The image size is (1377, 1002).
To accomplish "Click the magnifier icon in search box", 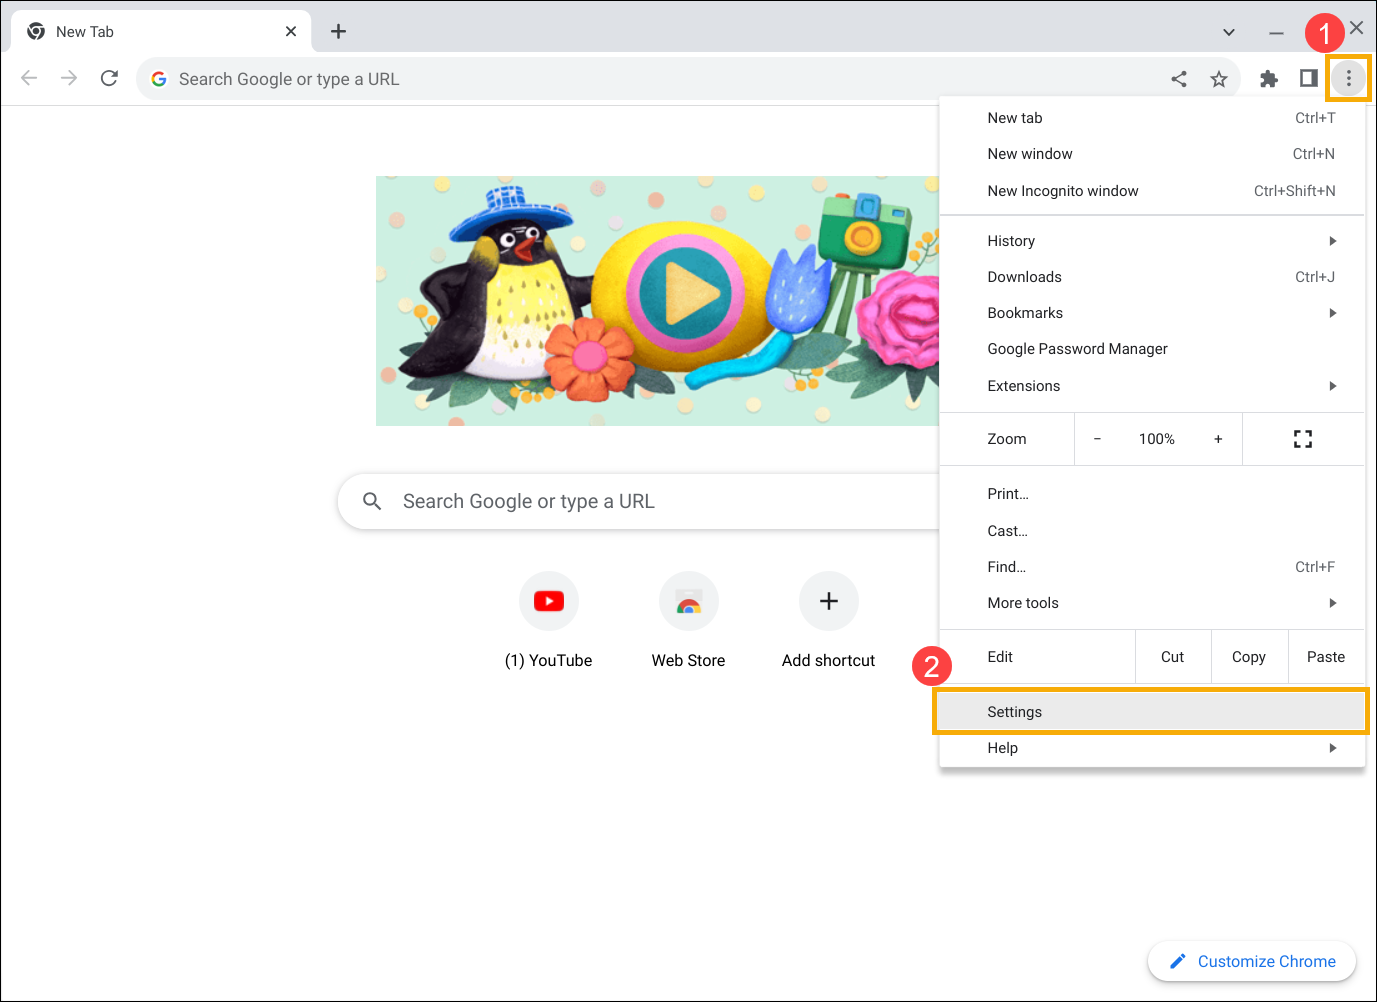I will coord(372,501).
